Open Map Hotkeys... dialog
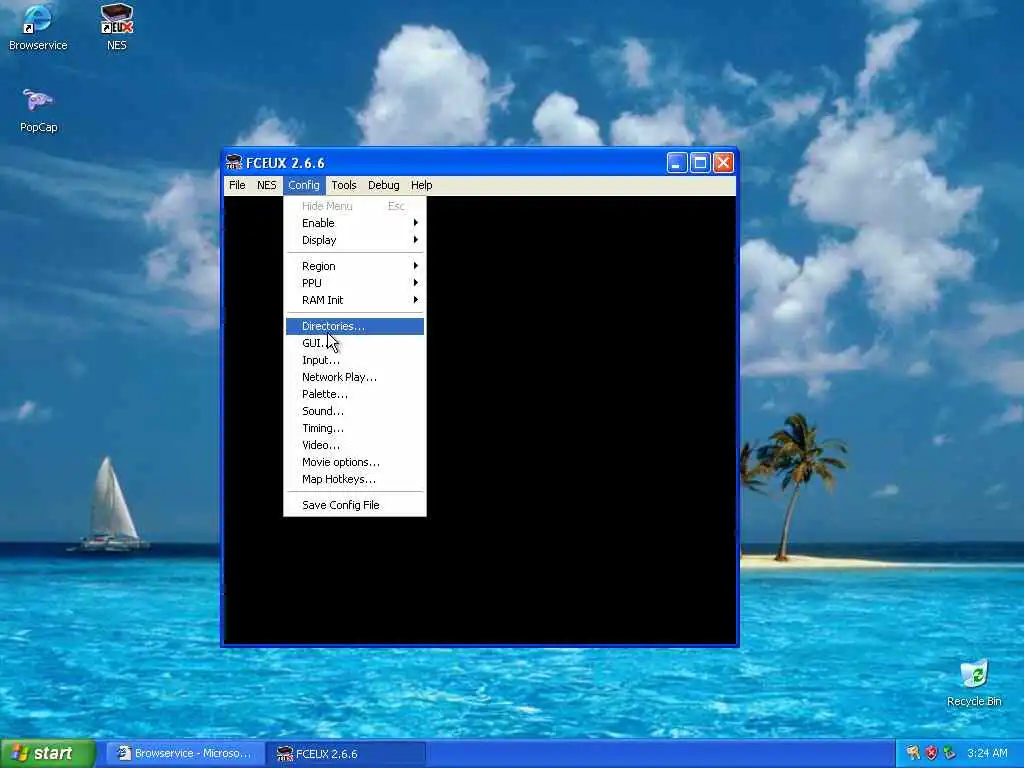This screenshot has width=1024, height=768. point(355,479)
